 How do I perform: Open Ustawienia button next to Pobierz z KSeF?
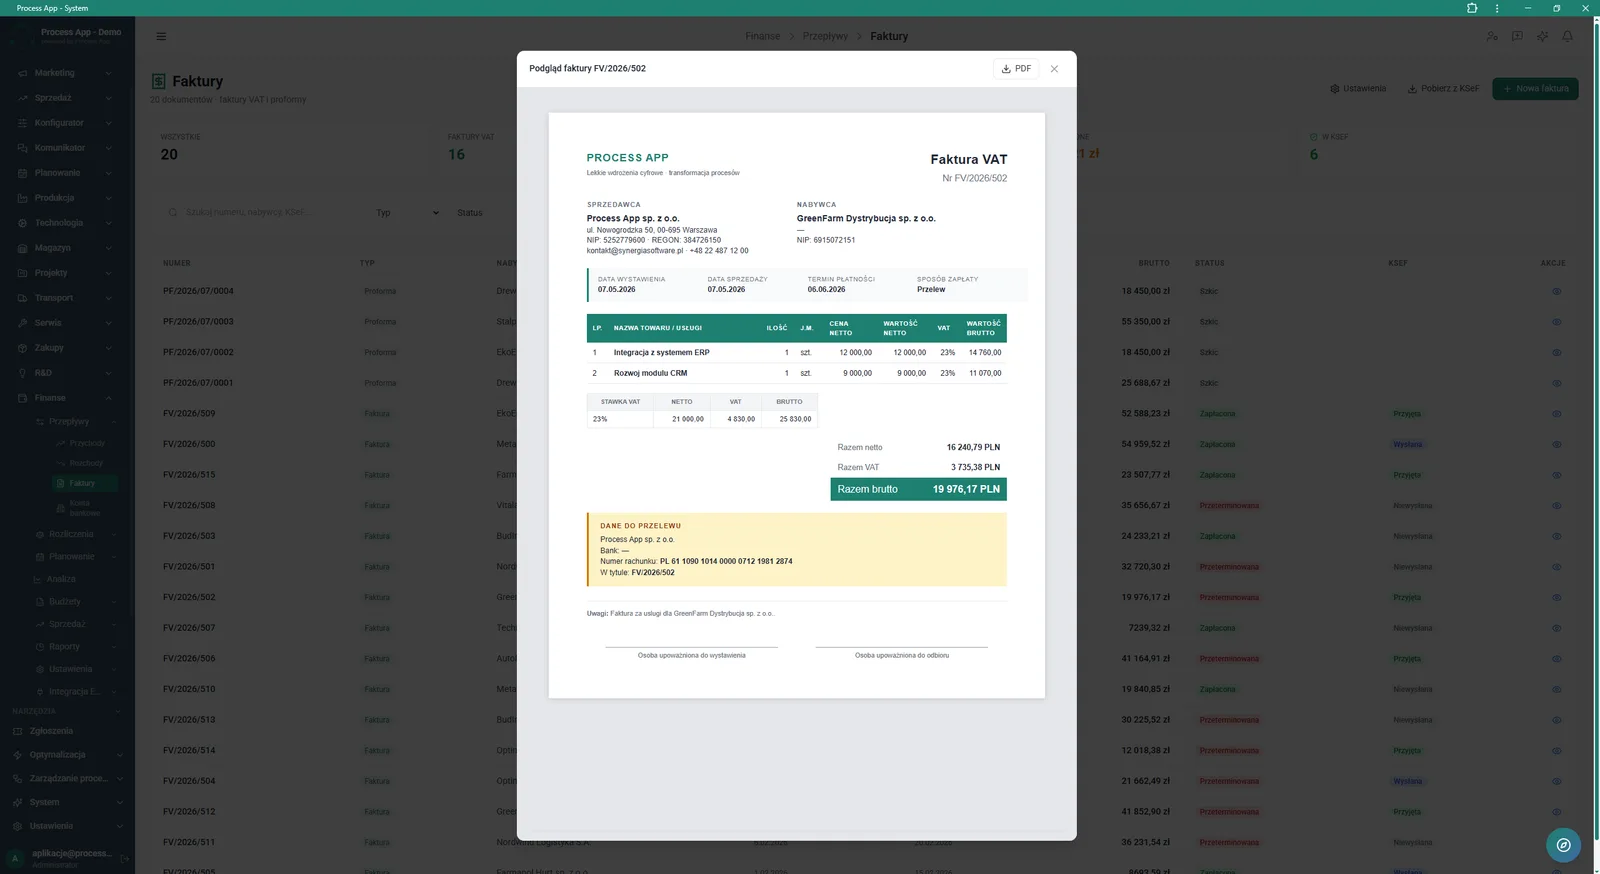click(1358, 88)
